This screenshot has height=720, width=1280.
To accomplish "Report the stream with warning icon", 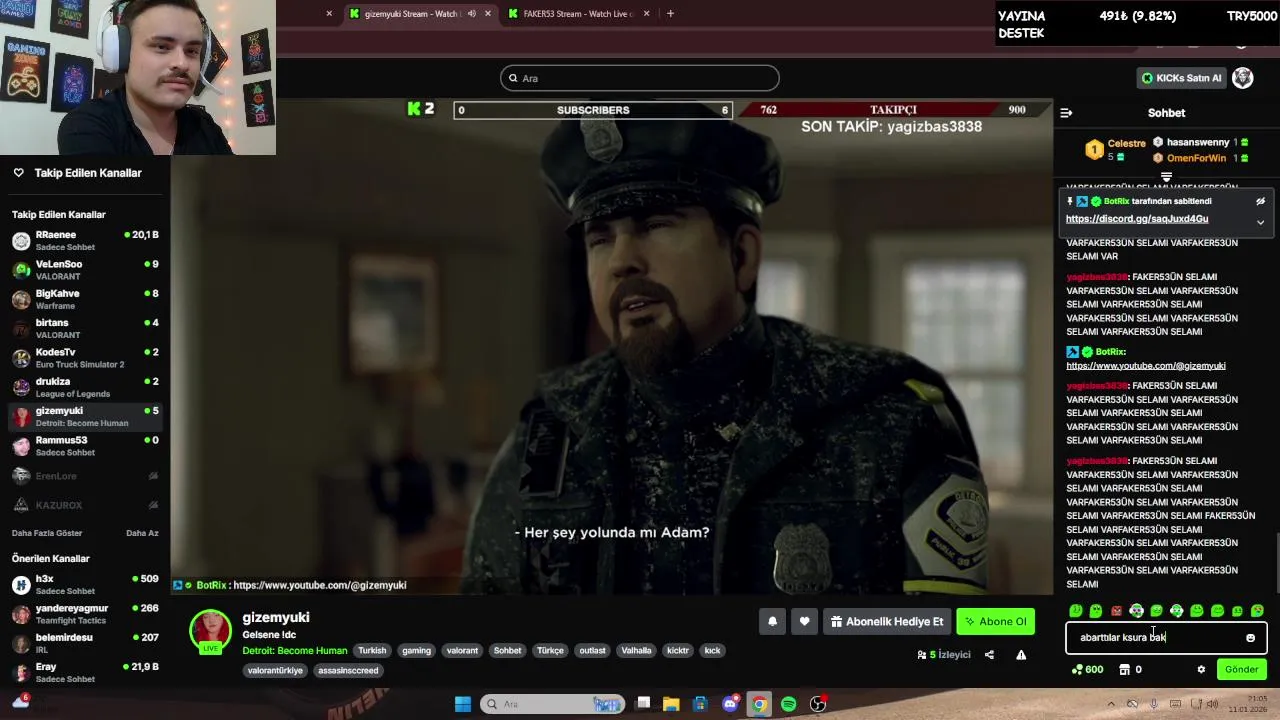I will click(1021, 655).
